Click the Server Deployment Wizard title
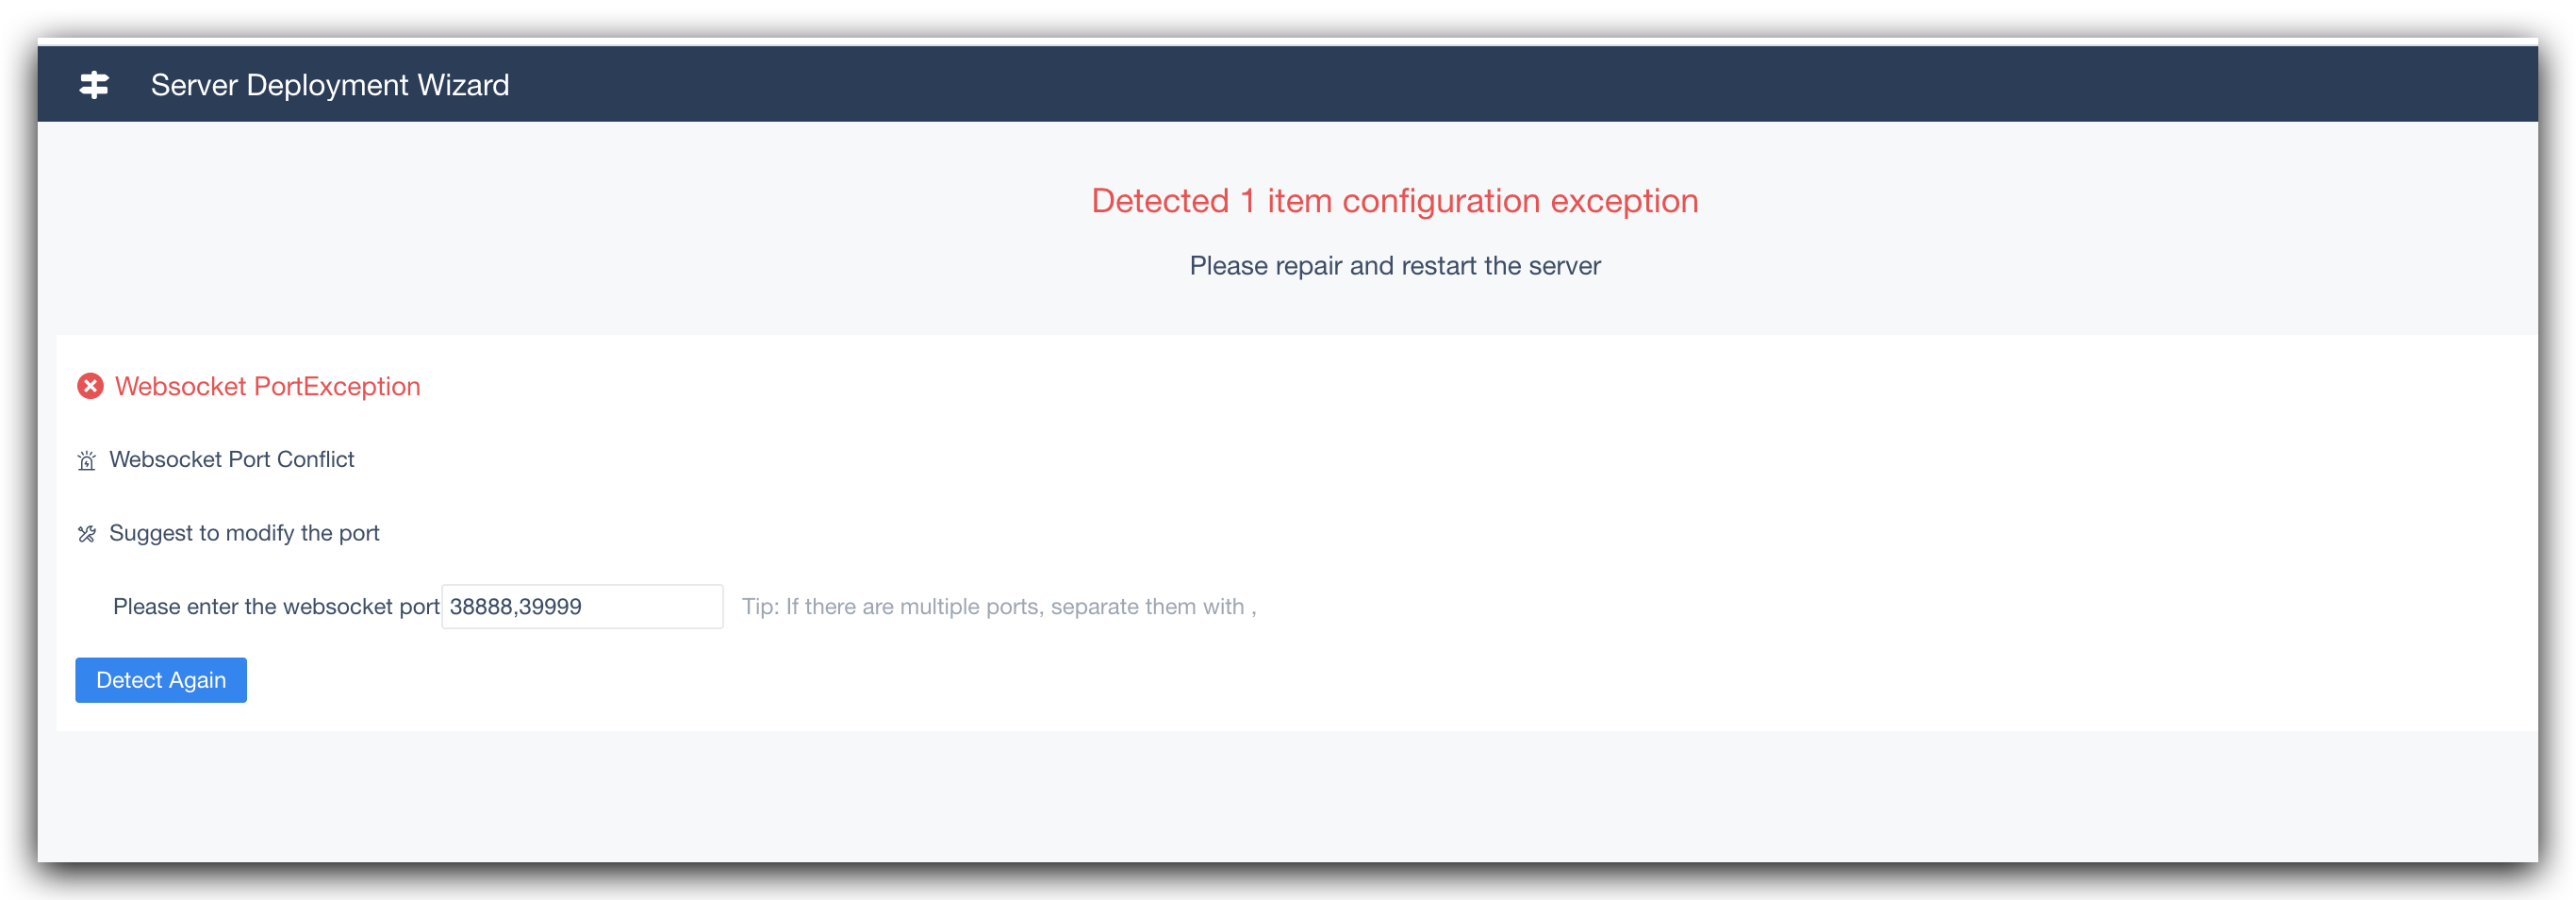This screenshot has width=2576, height=900. point(329,85)
